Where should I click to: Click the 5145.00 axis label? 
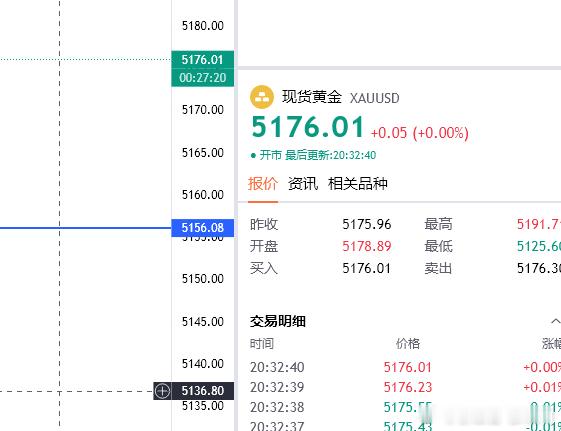pos(203,322)
